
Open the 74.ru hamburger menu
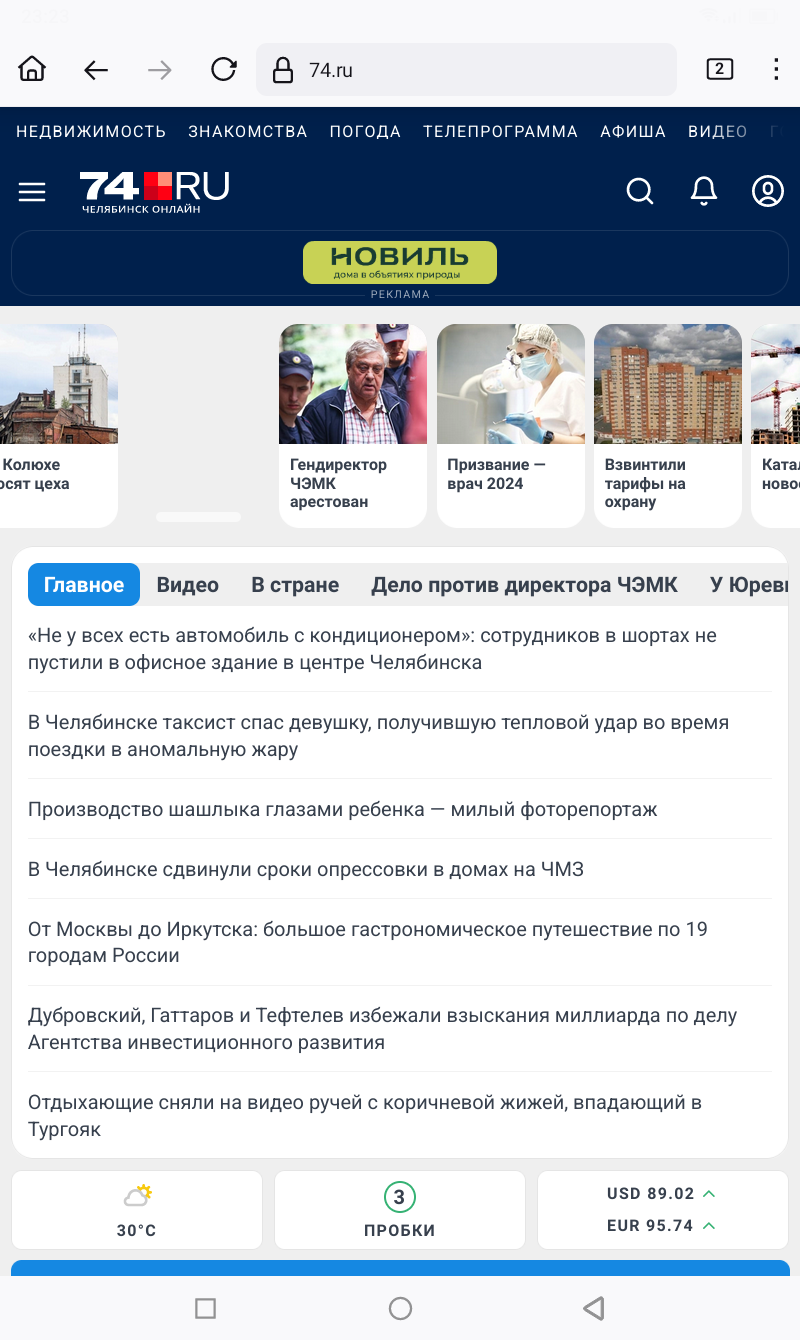[x=32, y=192]
